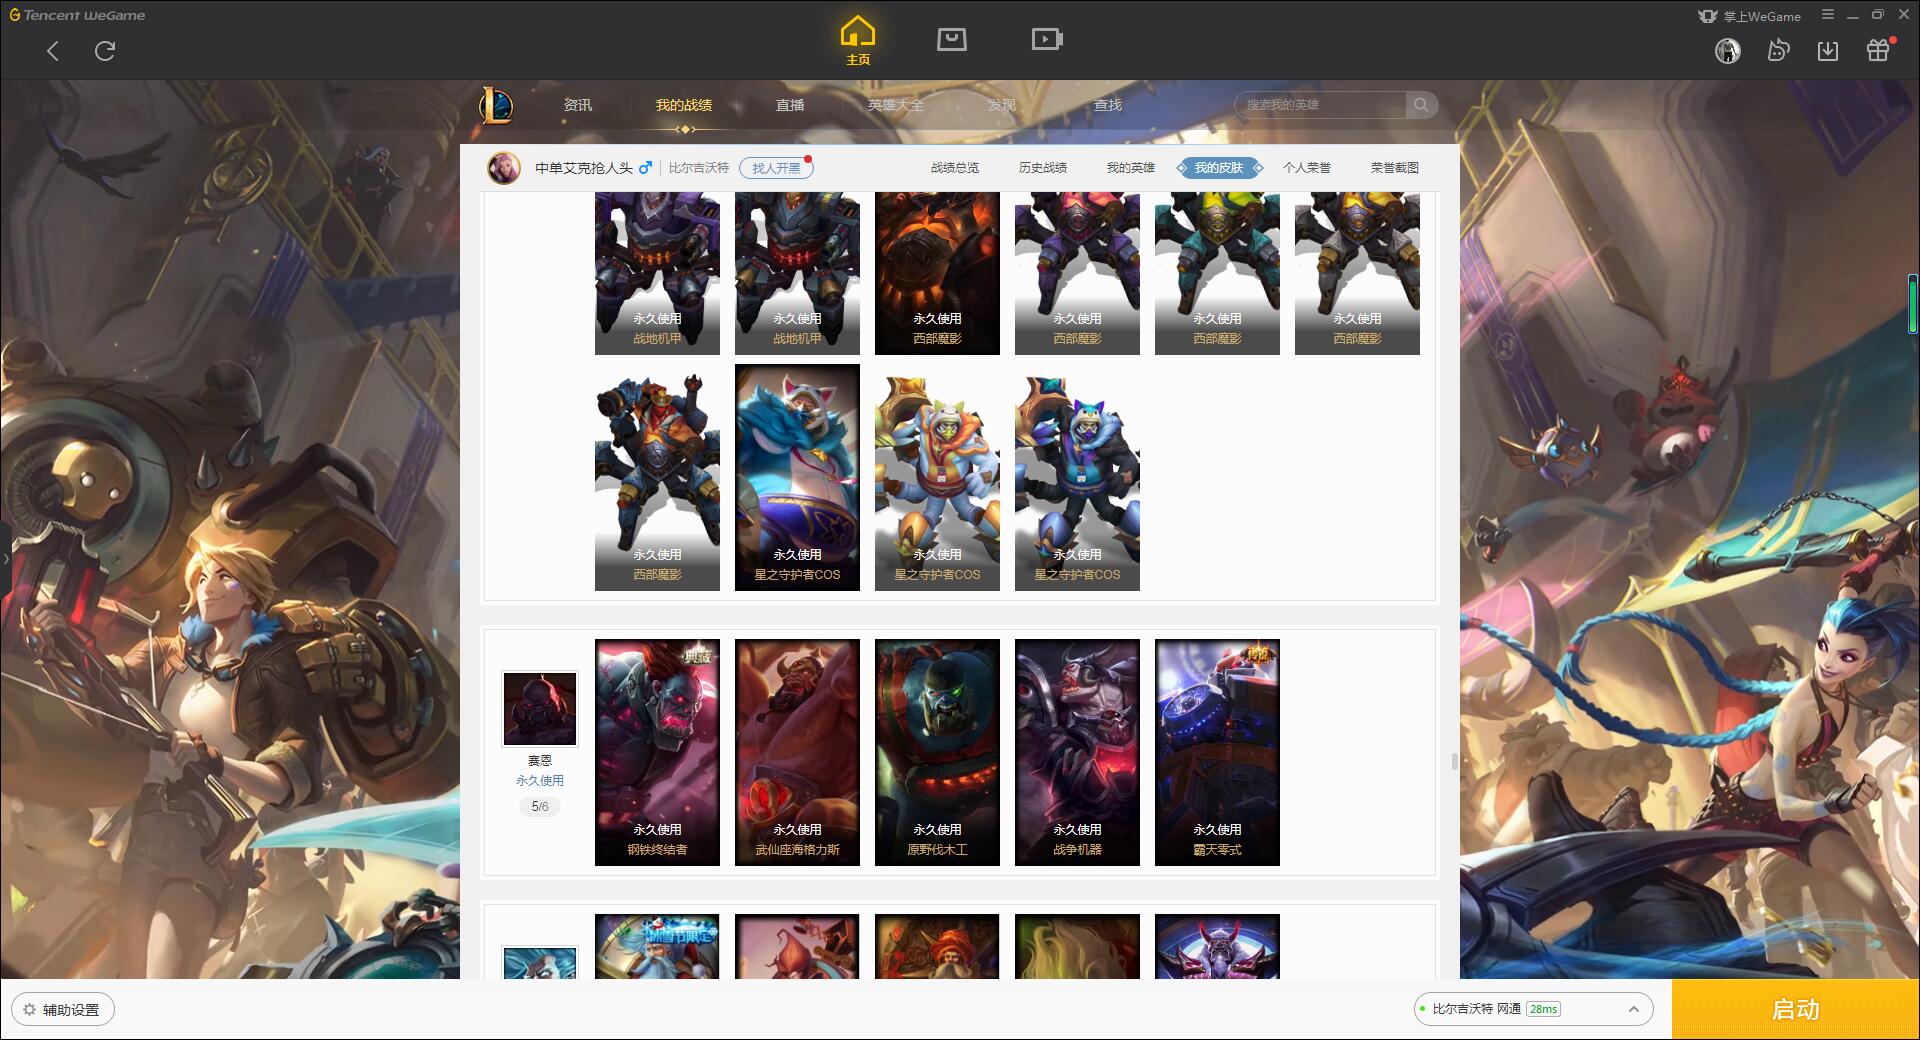Open the single blue 西部魔影 skin in second row
The image size is (1920, 1040).
tap(657, 477)
